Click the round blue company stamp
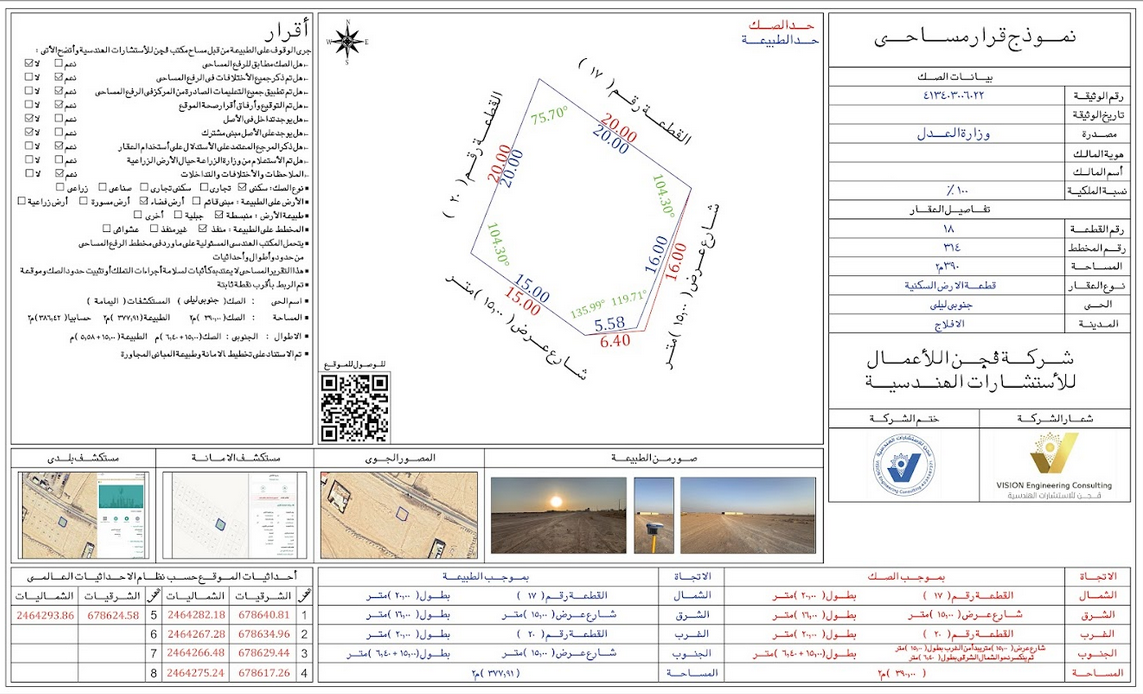This screenshot has width=1143, height=694. [906, 464]
